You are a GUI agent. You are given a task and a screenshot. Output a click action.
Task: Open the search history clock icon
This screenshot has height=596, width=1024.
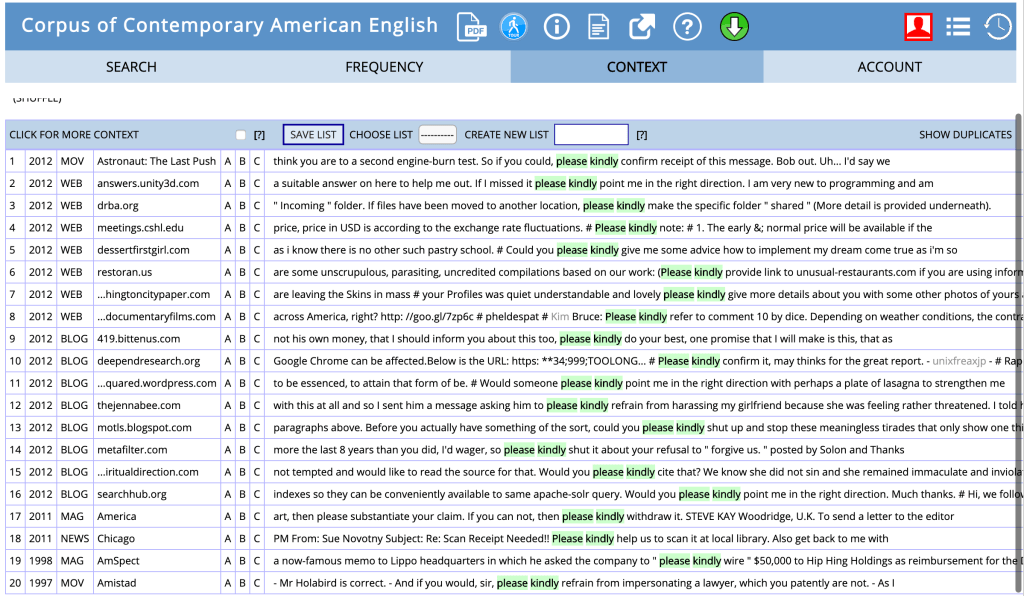coord(997,27)
